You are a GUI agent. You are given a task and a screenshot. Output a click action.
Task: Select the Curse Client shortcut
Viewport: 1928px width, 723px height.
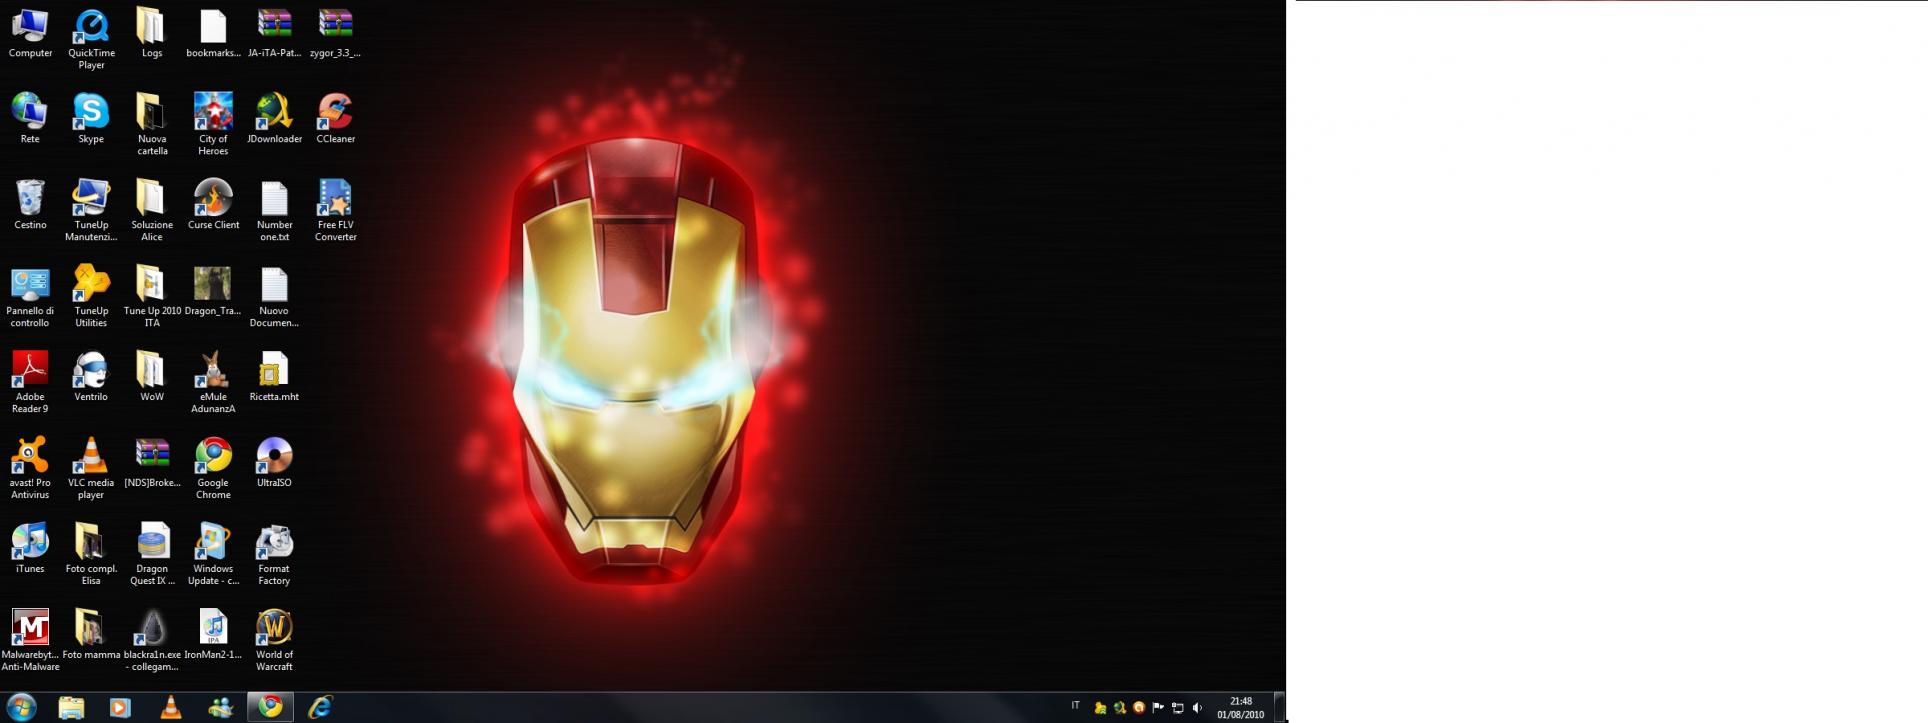(213, 206)
